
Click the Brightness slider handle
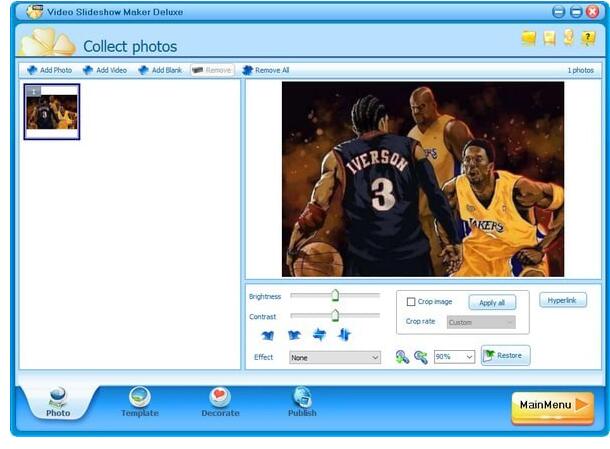[x=335, y=295]
